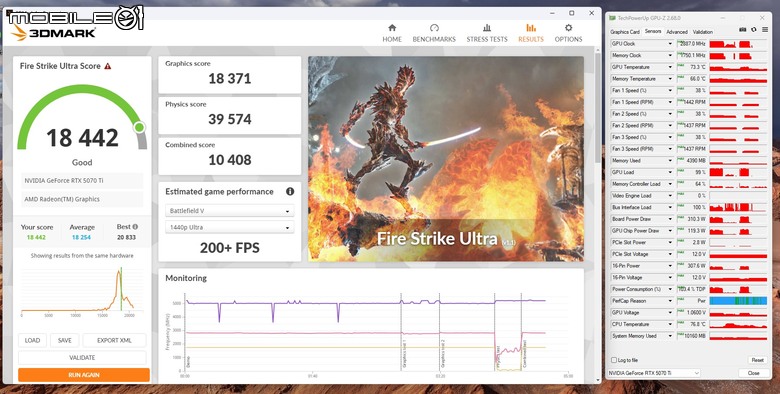
Task: Click the GPU-Z Reset button
Action: coord(757,360)
